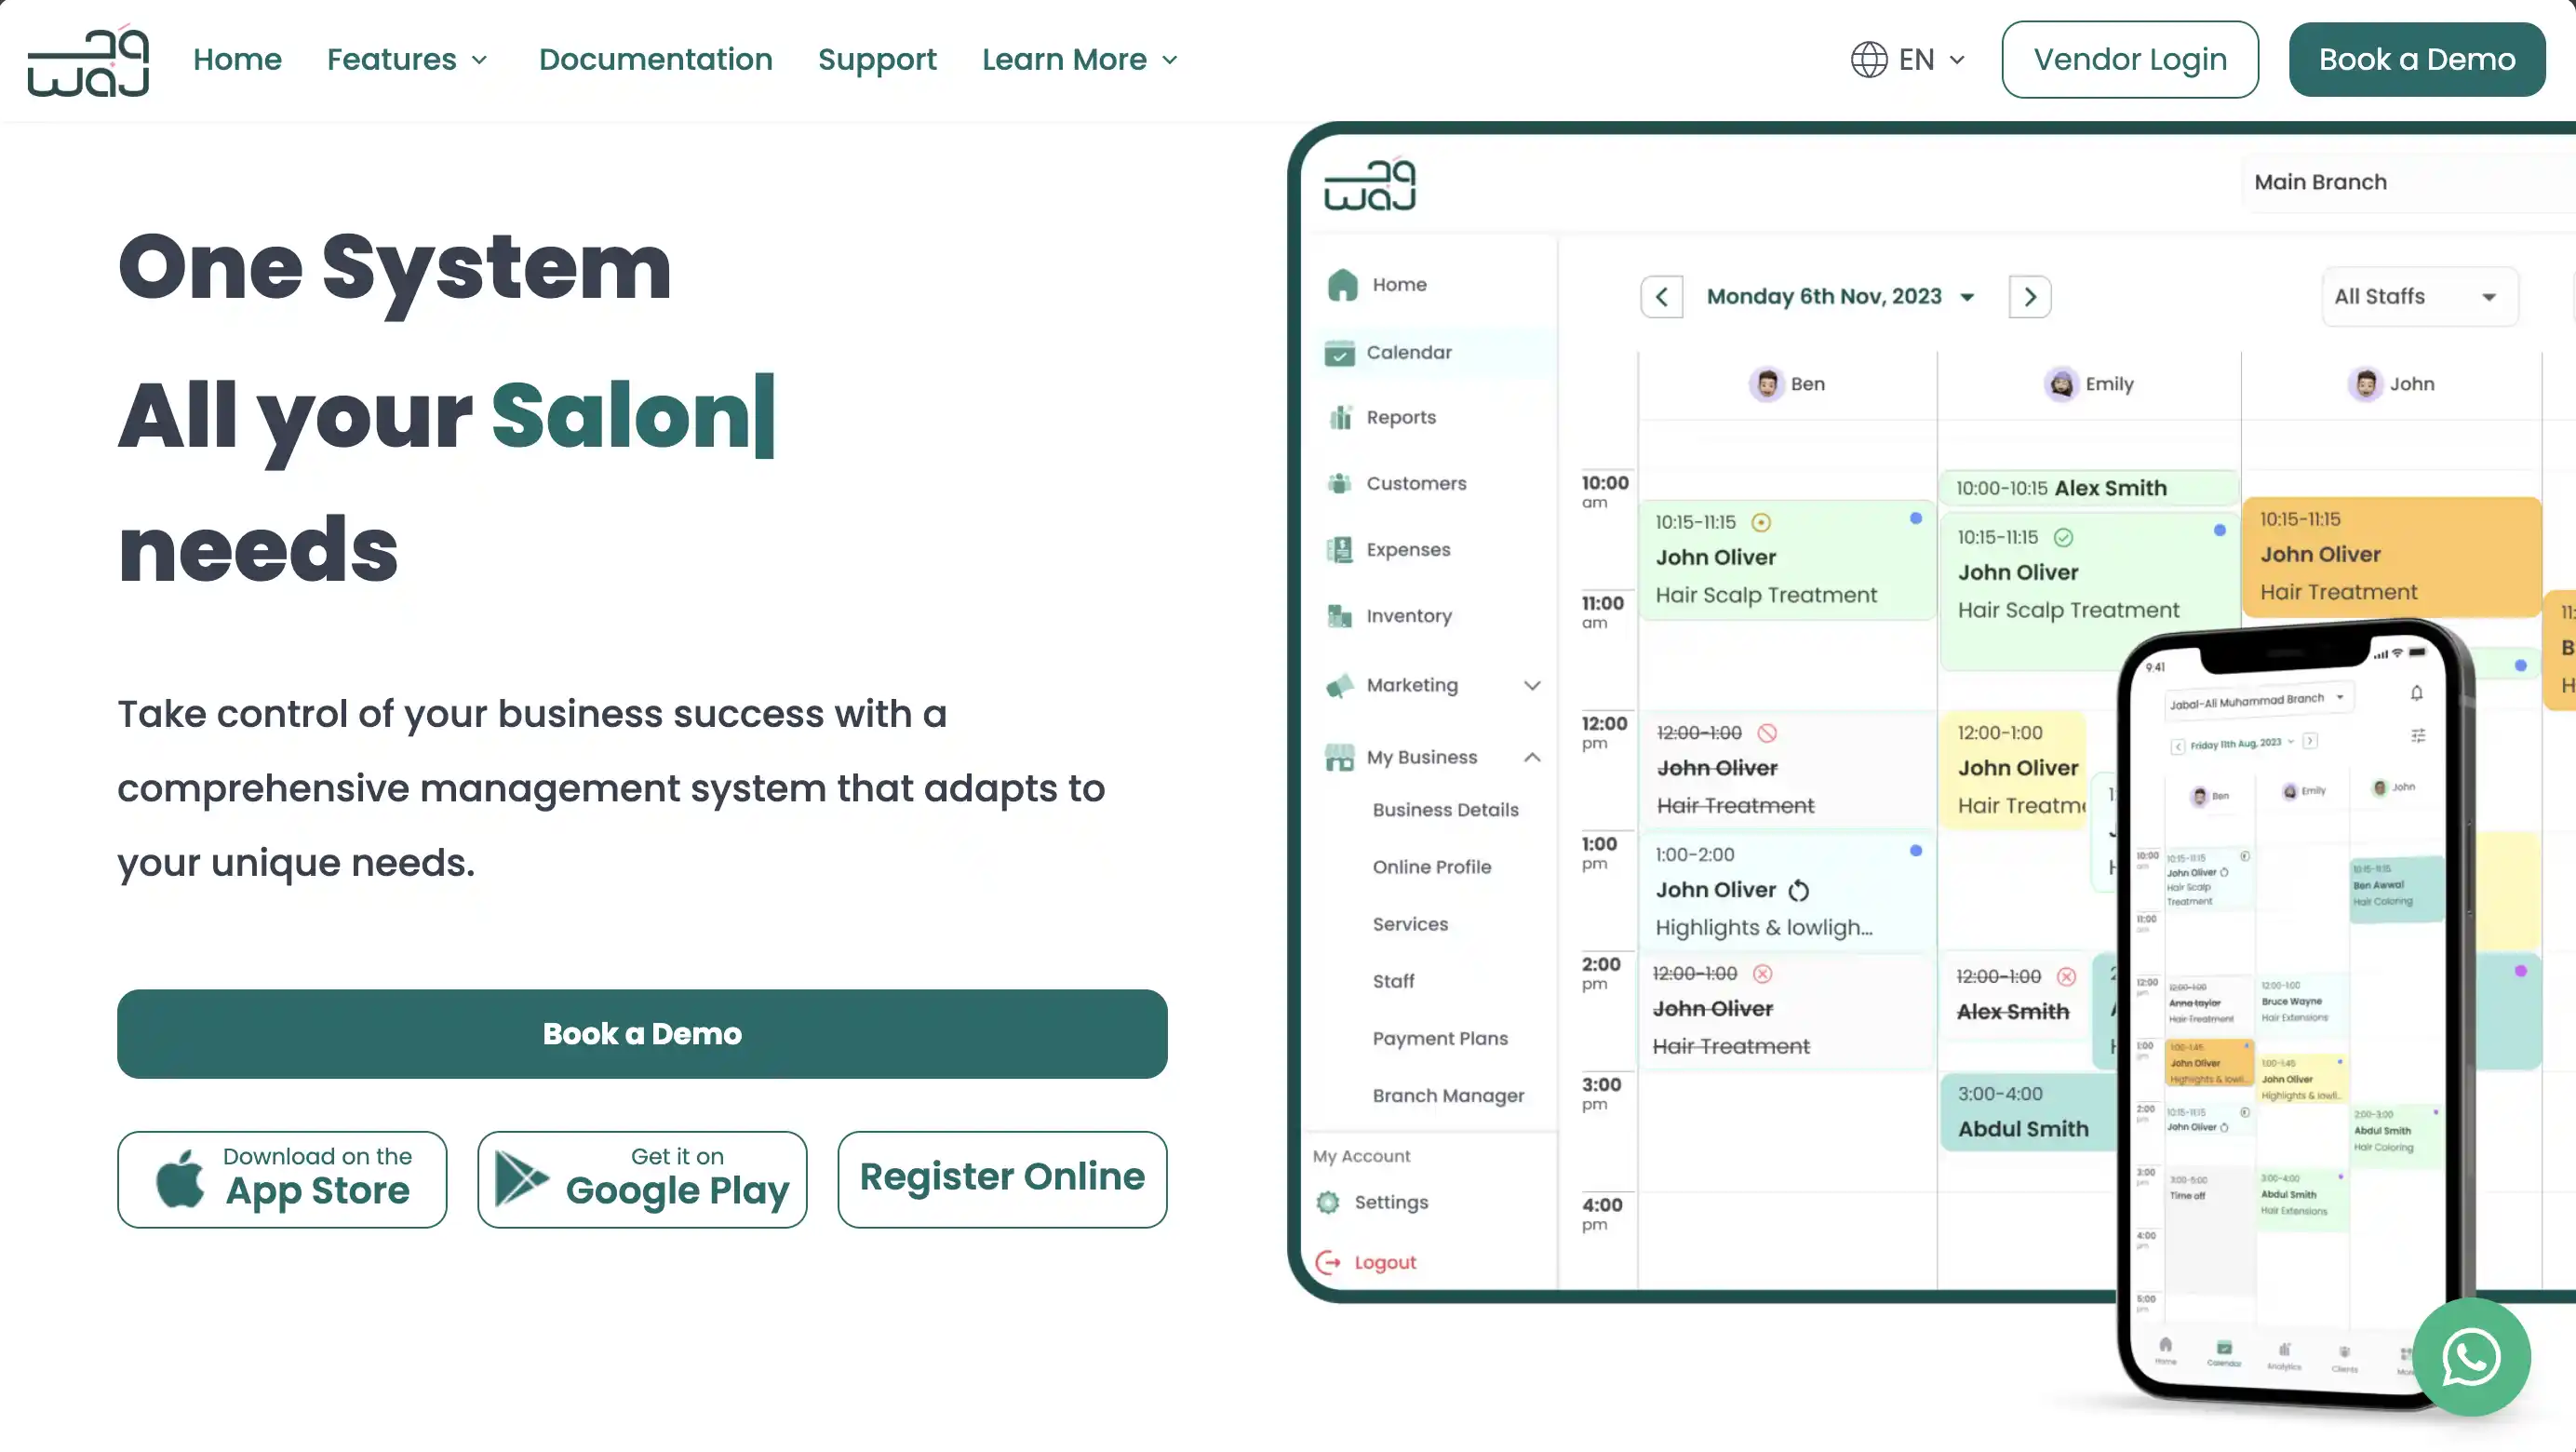Click the Logout arrow icon
The image size is (2576, 1452).
(x=1328, y=1262)
